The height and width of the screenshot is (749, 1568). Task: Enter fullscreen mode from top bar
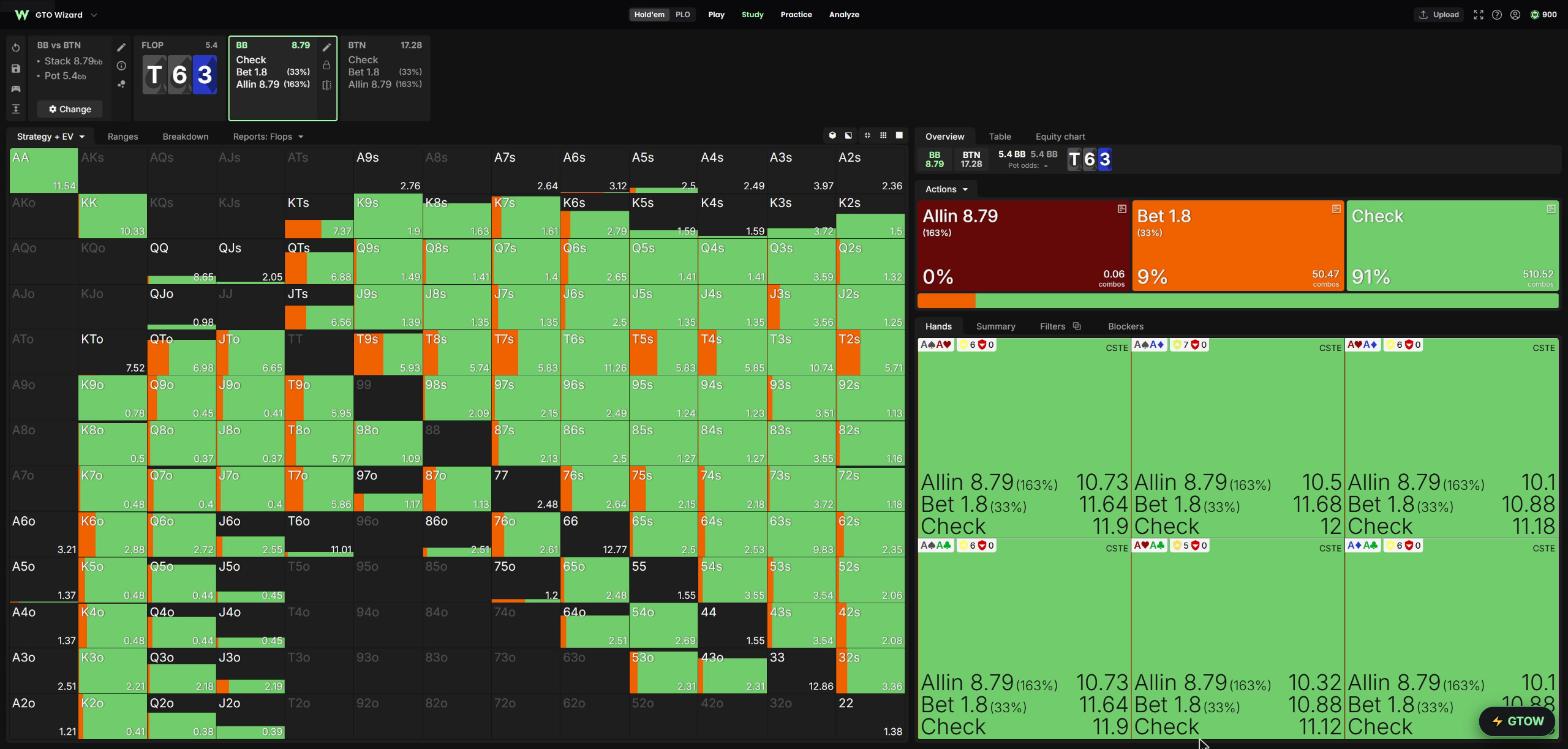[x=1478, y=15]
